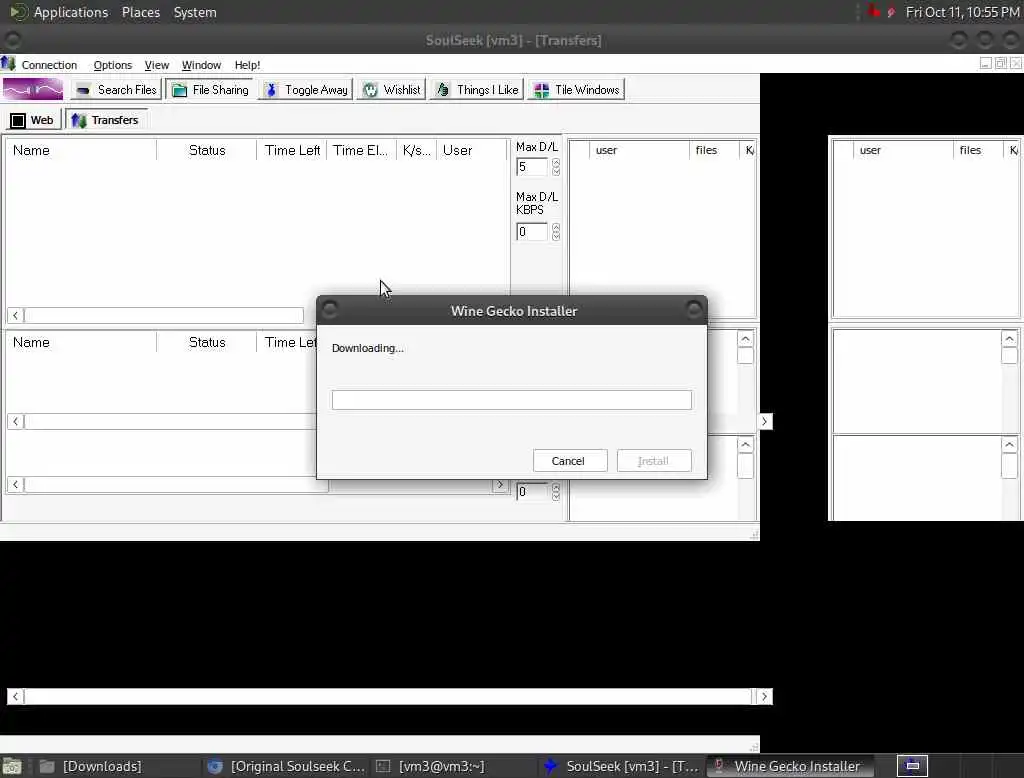This screenshot has width=1024, height=778.
Task: Open the View menu
Action: pyautogui.click(x=156, y=65)
